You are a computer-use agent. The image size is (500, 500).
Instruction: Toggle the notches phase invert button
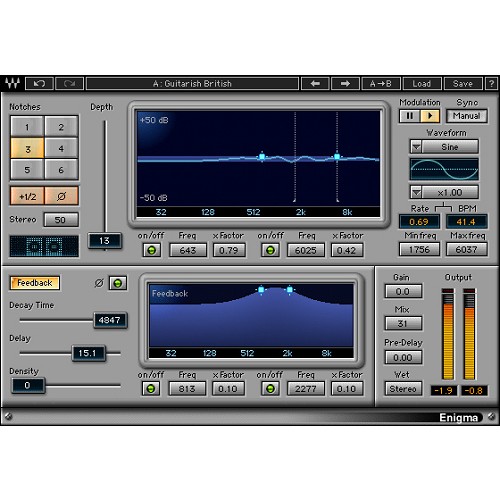coord(61,196)
